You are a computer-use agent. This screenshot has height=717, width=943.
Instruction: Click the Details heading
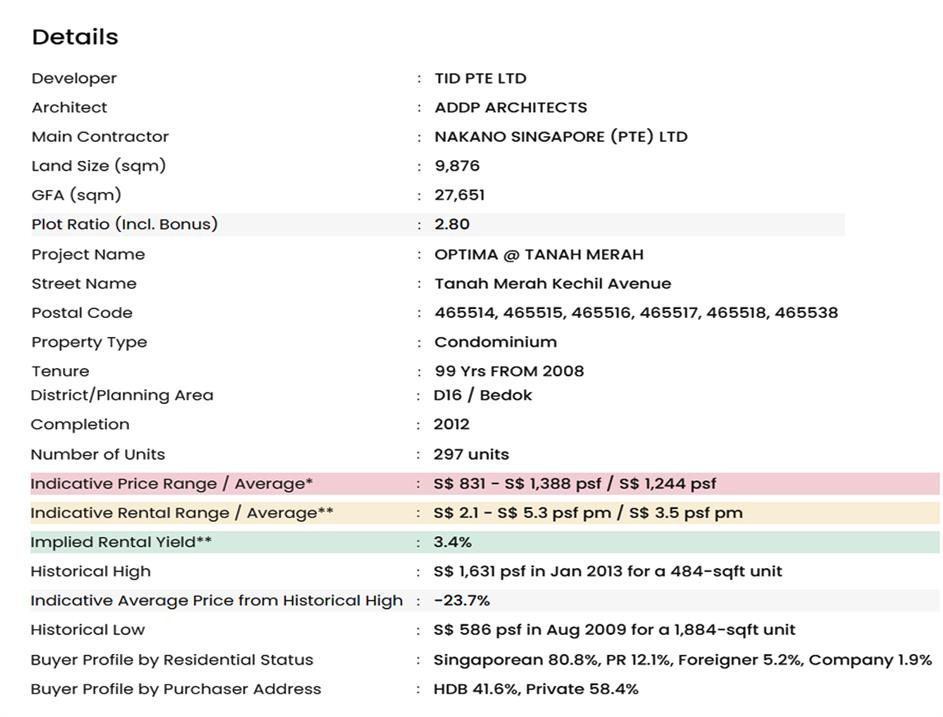coord(75,37)
